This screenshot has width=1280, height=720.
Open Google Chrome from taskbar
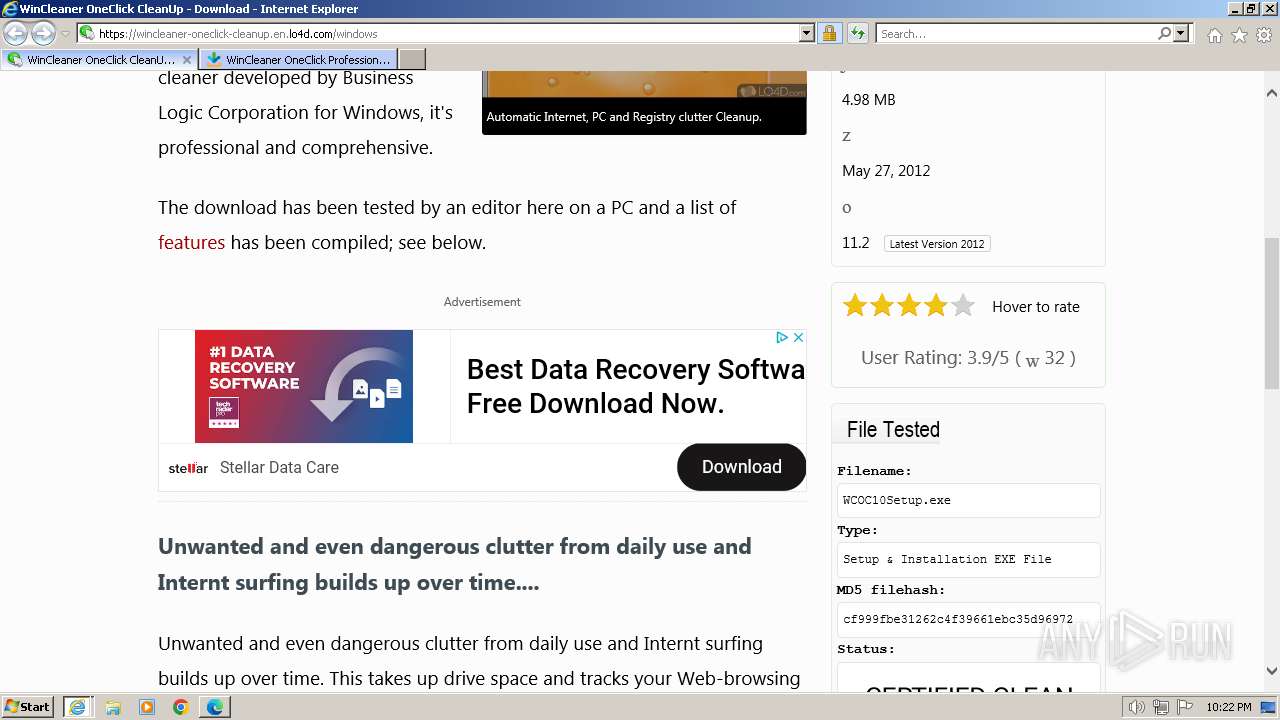(181, 707)
